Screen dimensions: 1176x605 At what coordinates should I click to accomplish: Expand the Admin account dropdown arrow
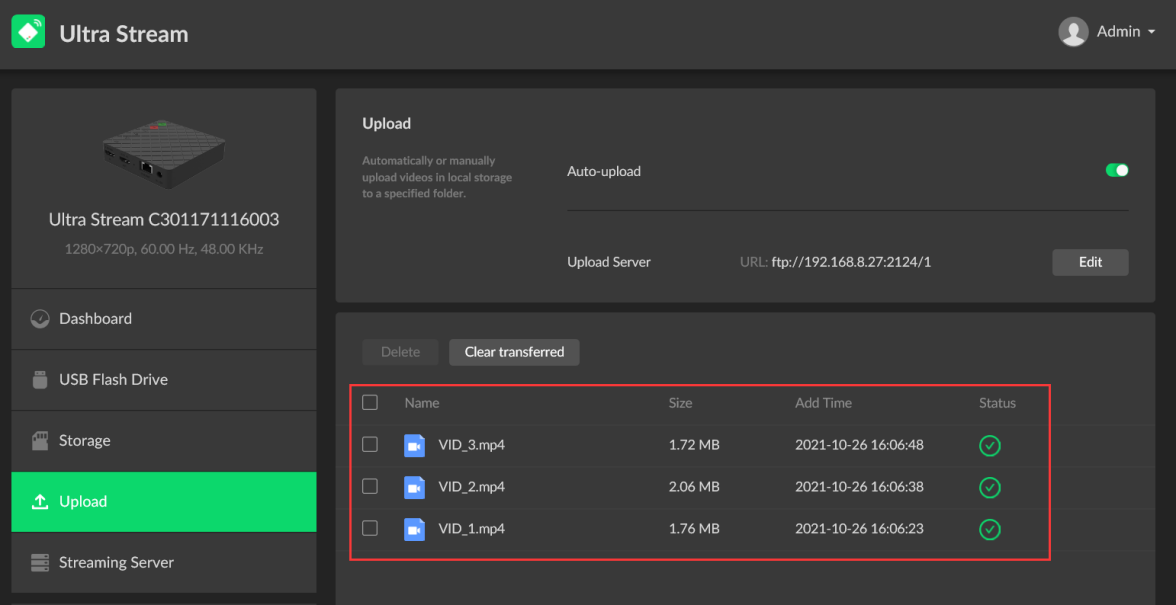pyautogui.click(x=1150, y=32)
